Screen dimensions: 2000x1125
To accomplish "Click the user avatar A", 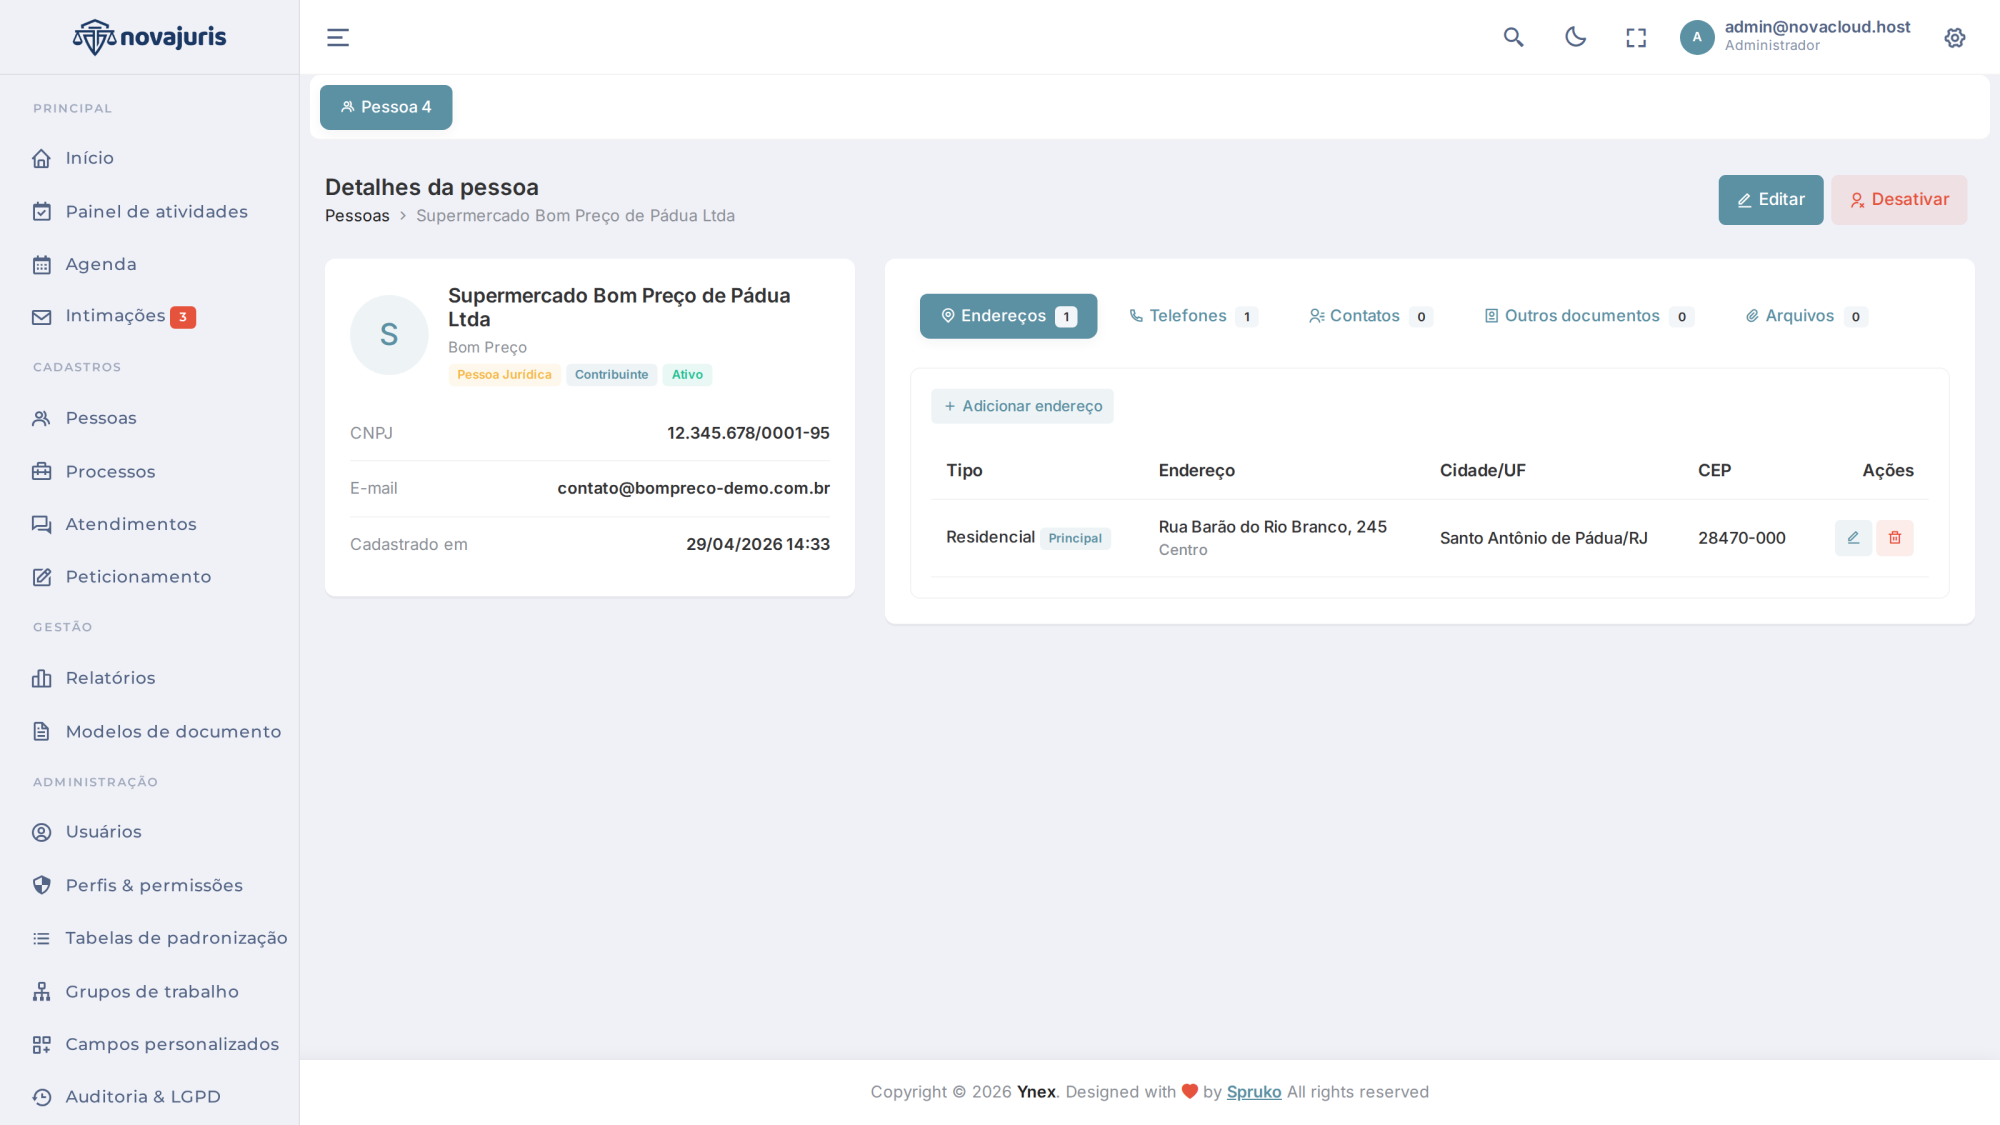I will click(1697, 37).
